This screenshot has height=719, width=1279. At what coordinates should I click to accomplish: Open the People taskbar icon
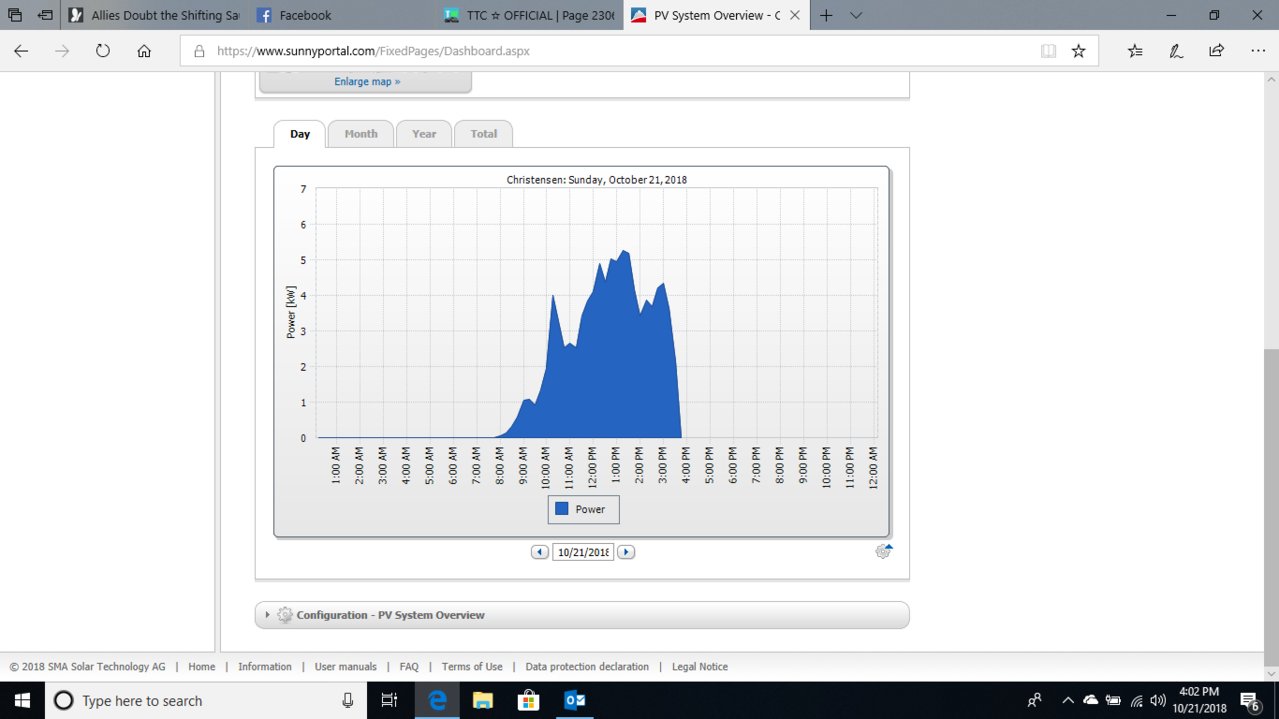click(x=1035, y=701)
